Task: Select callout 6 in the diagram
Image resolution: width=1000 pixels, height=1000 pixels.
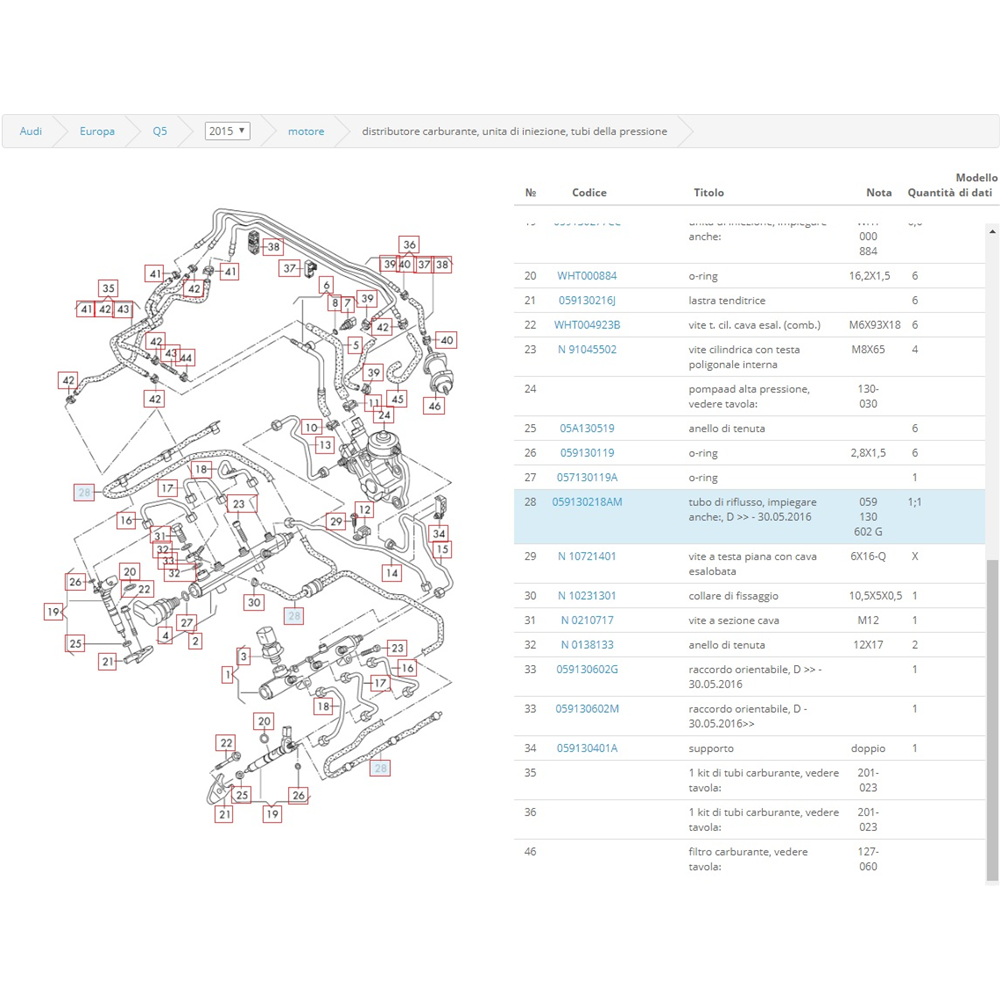Action: (327, 285)
